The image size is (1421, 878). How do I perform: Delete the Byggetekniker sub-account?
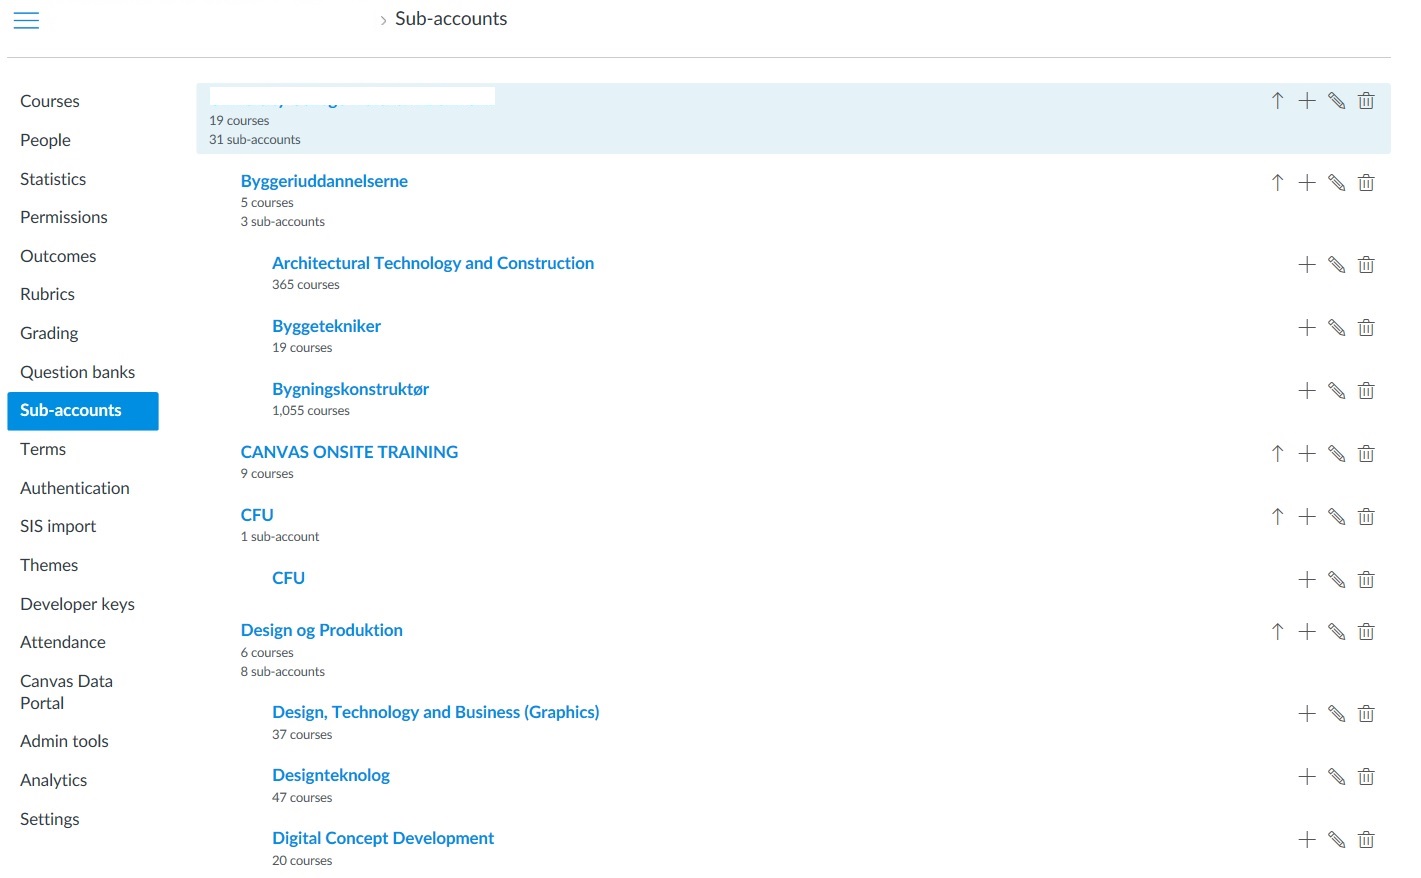tap(1366, 328)
